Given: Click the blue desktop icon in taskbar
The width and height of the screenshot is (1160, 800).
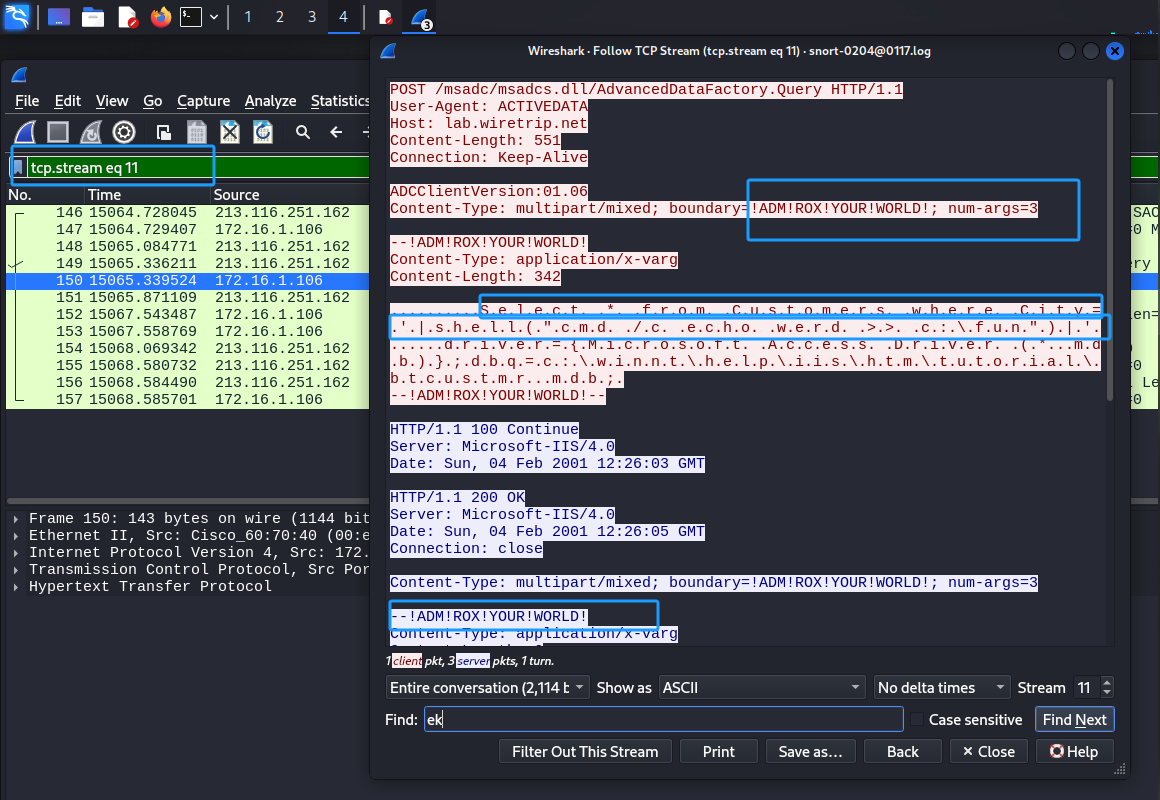Looking at the screenshot, I should [58, 17].
